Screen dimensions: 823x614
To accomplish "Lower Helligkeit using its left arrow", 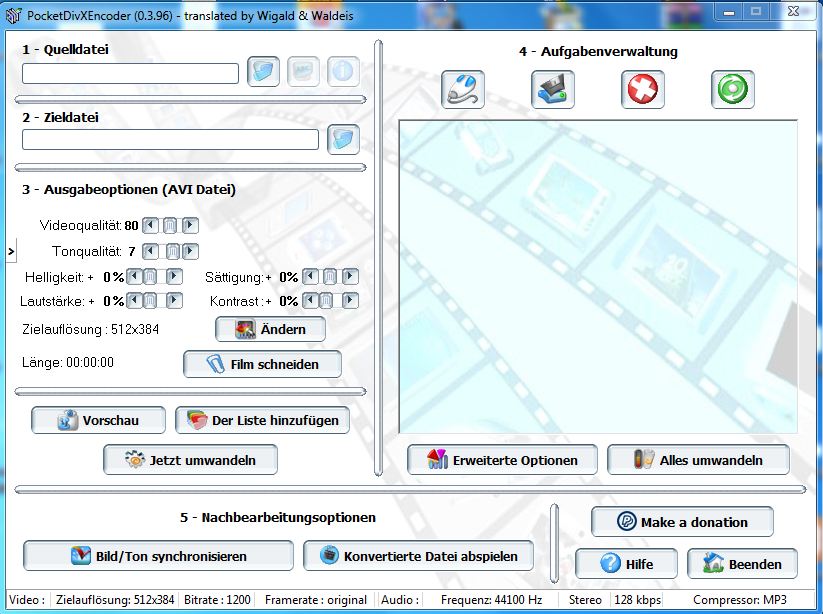I will pos(135,276).
